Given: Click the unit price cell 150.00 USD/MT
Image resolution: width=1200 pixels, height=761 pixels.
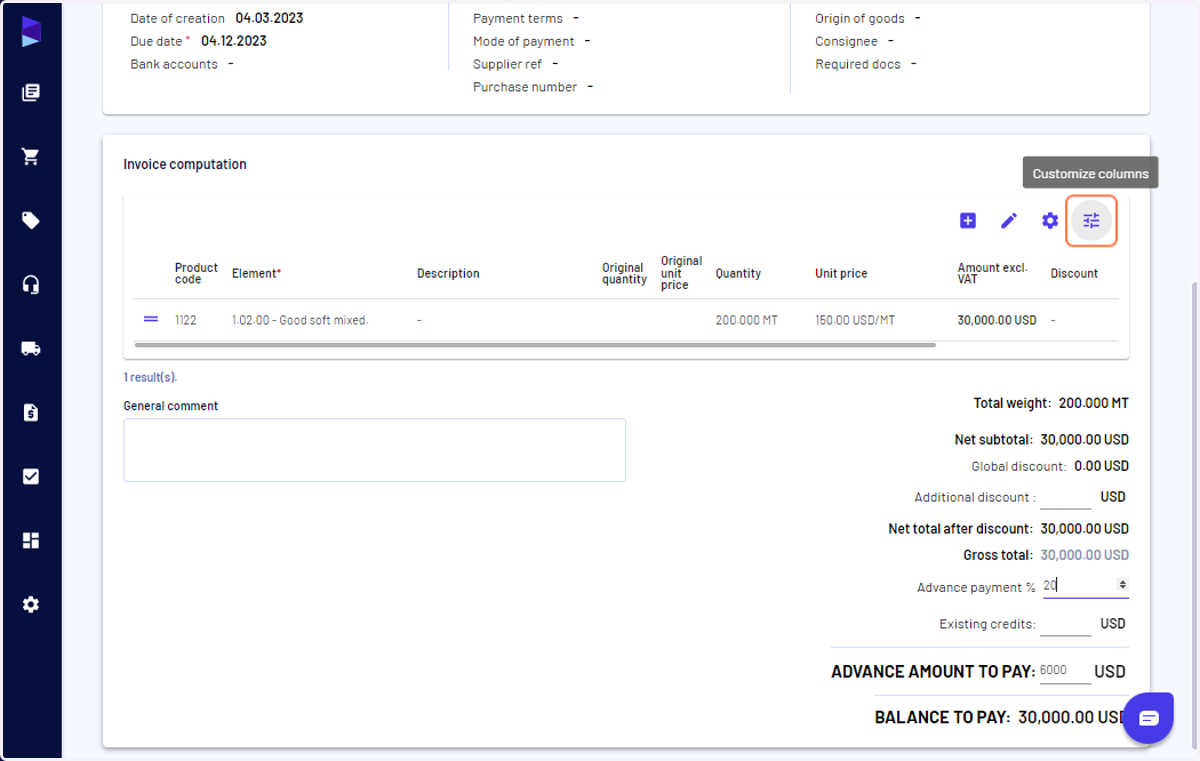Looking at the screenshot, I should tap(855, 320).
